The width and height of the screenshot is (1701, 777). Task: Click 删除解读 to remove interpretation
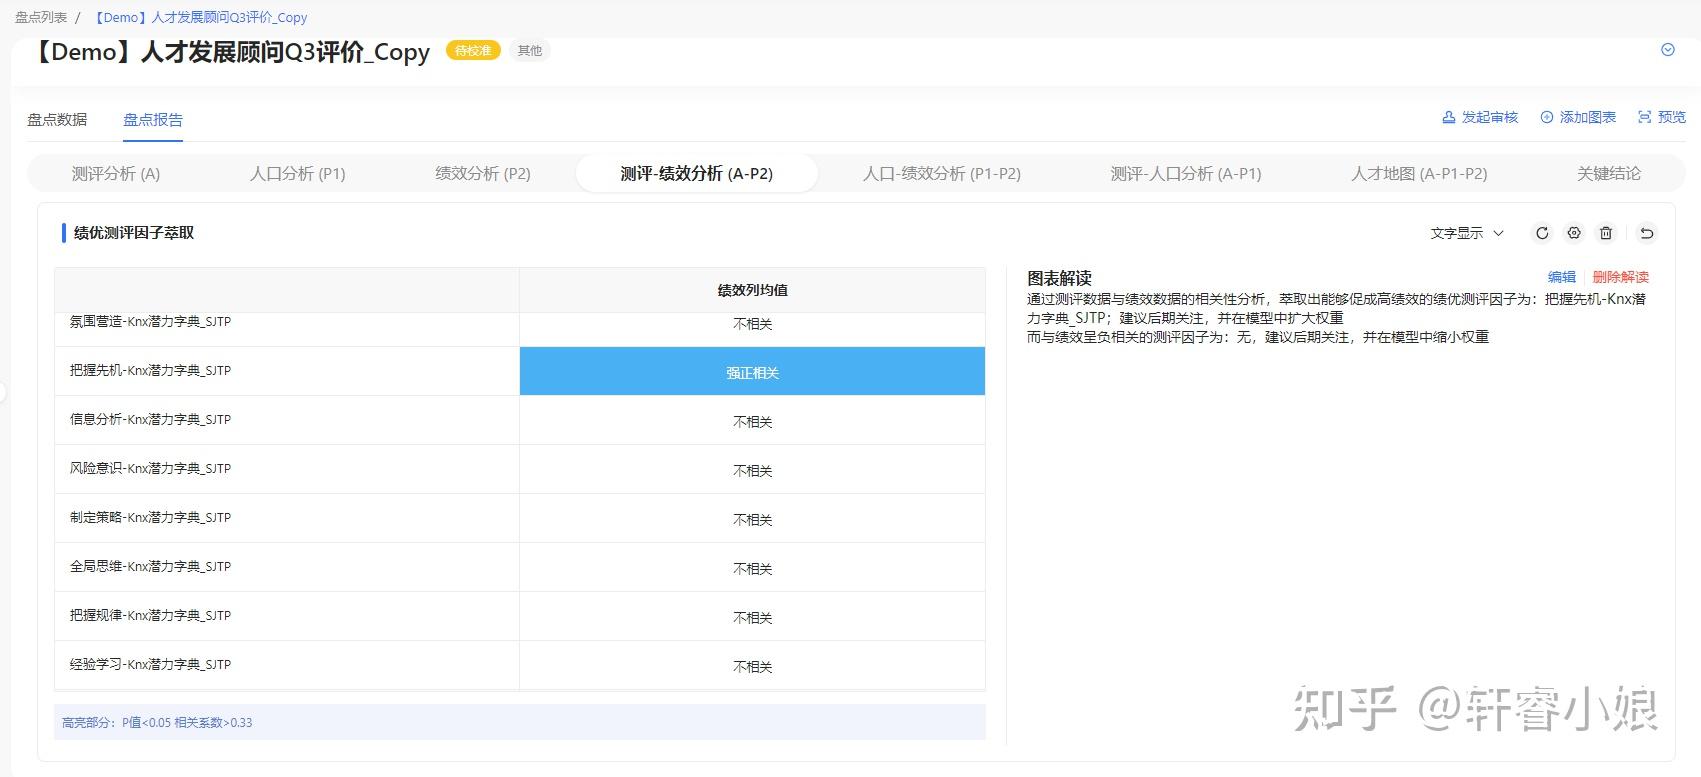tap(1621, 277)
